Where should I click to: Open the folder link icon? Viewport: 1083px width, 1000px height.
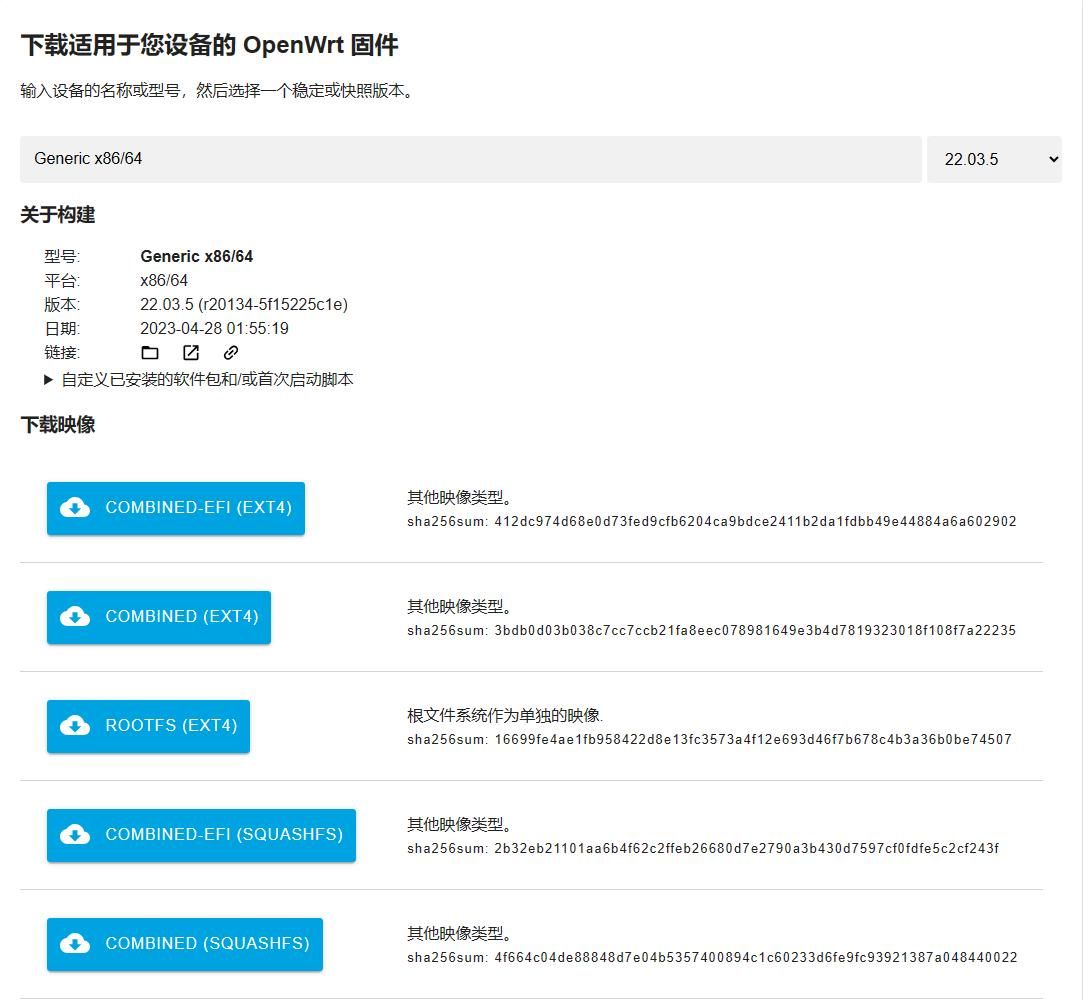point(150,353)
